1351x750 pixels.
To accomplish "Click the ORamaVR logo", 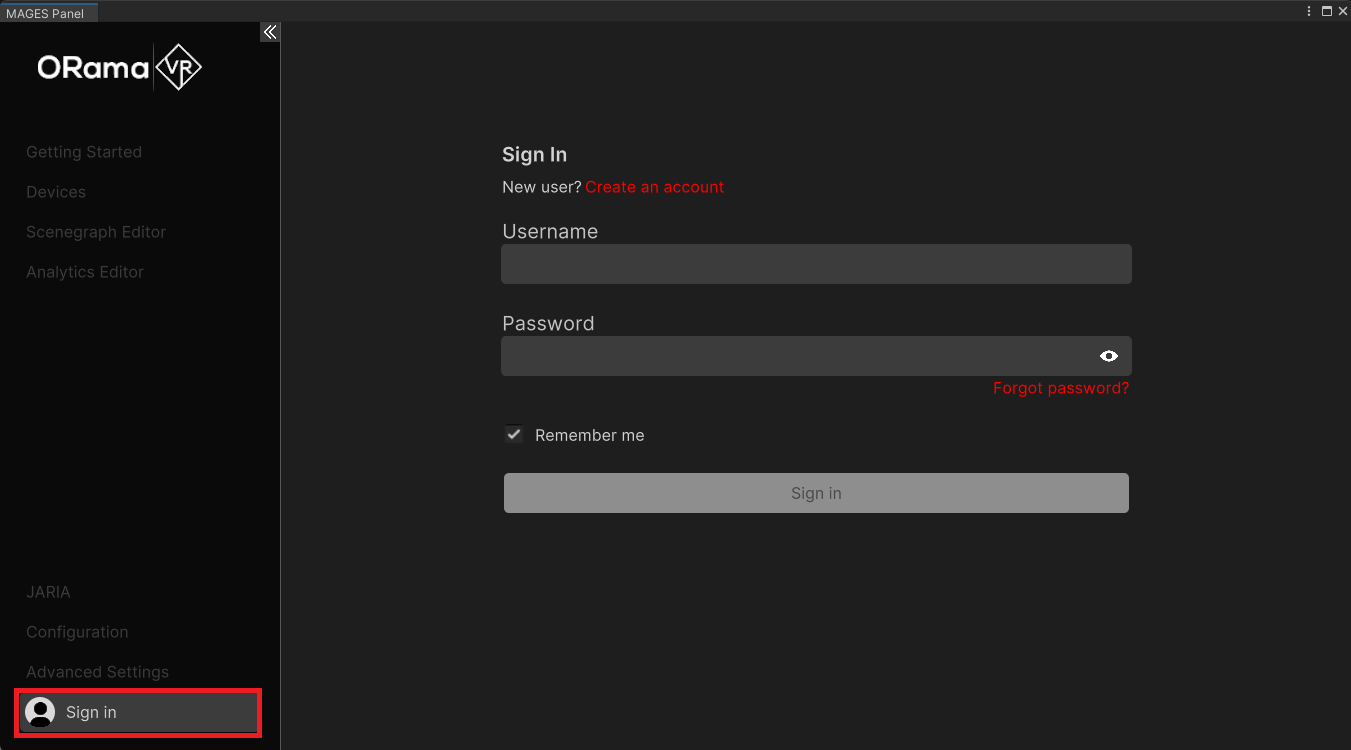I will click(x=120, y=68).
